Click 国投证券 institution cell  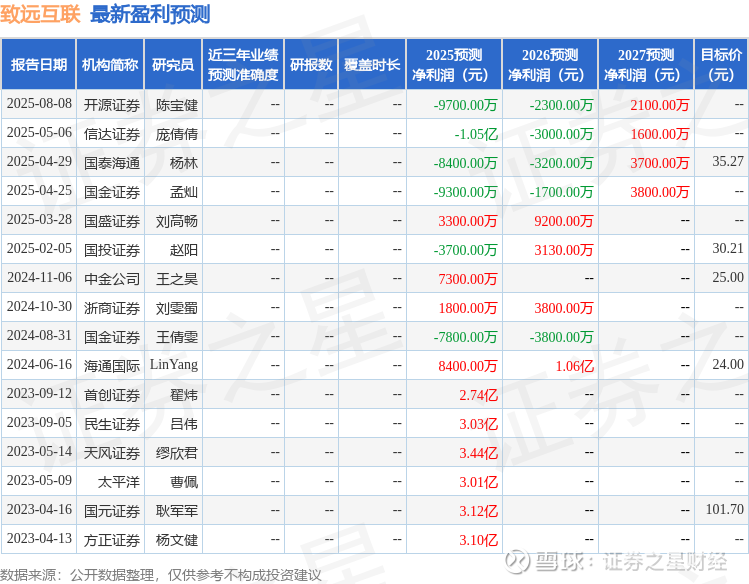point(112,250)
